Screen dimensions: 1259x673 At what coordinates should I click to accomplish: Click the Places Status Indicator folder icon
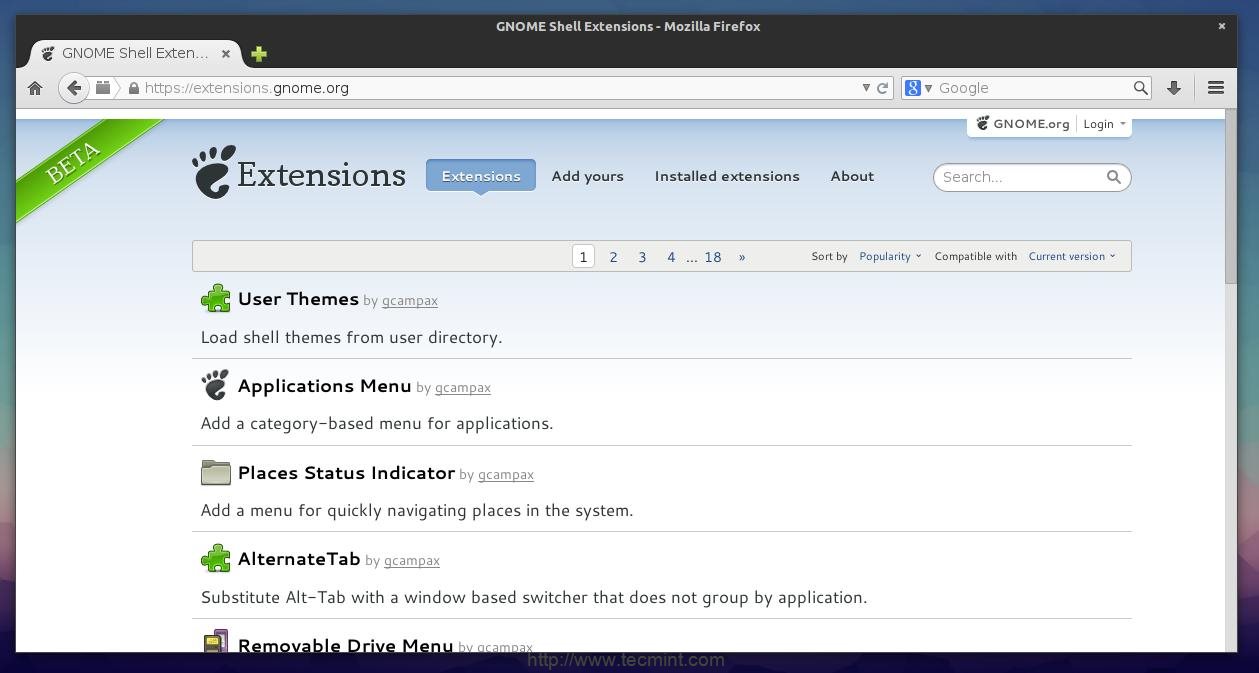click(215, 473)
